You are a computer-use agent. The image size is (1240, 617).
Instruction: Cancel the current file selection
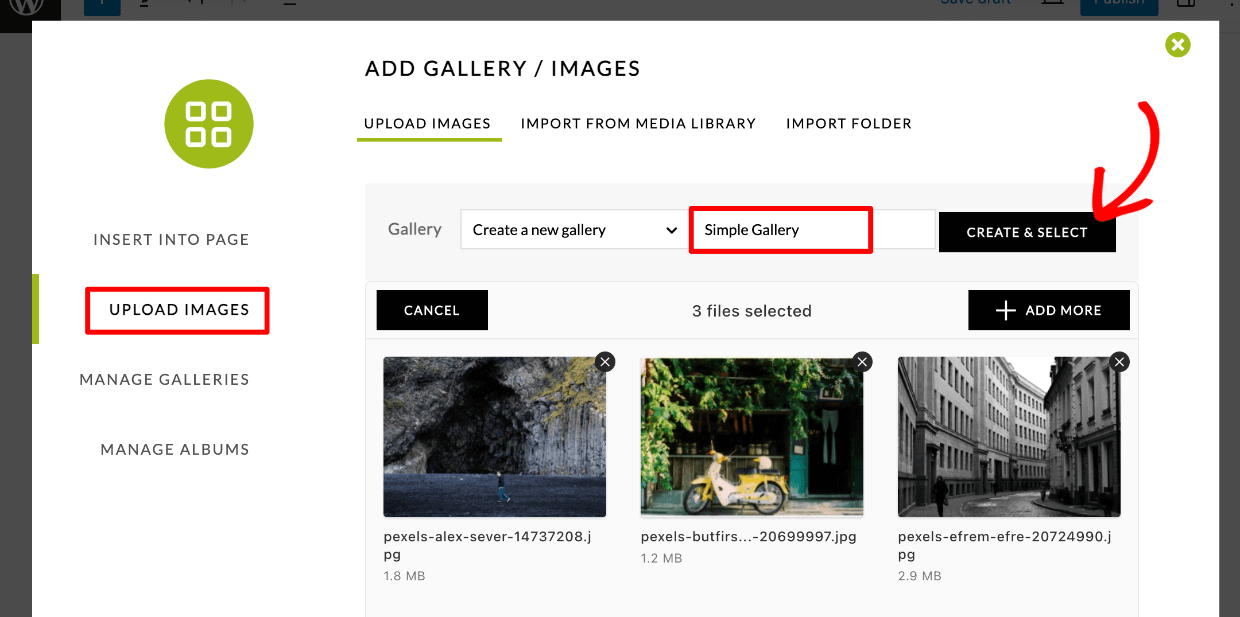coord(432,310)
